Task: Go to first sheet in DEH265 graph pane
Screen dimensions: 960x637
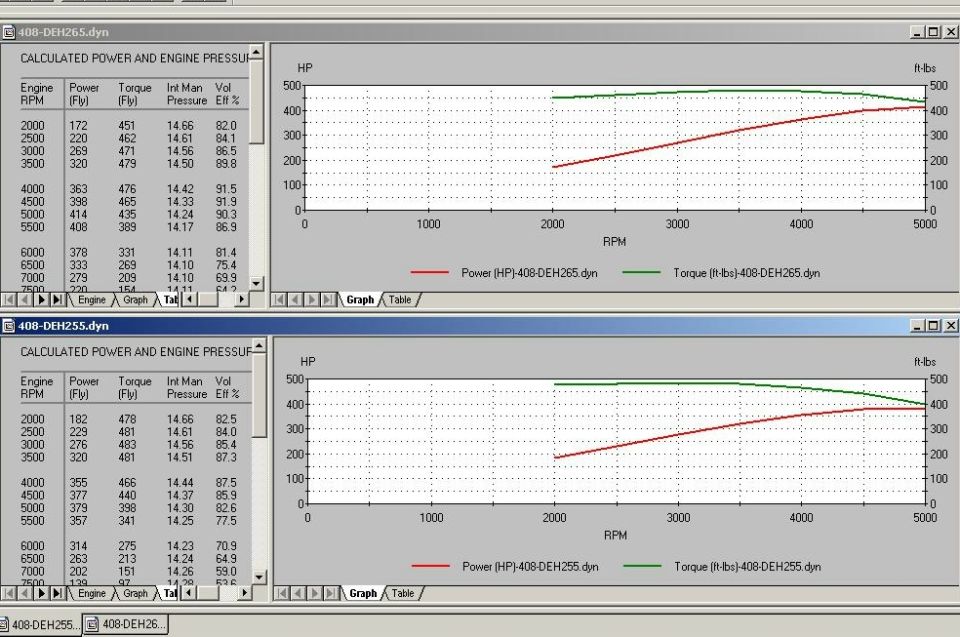Action: [279, 300]
